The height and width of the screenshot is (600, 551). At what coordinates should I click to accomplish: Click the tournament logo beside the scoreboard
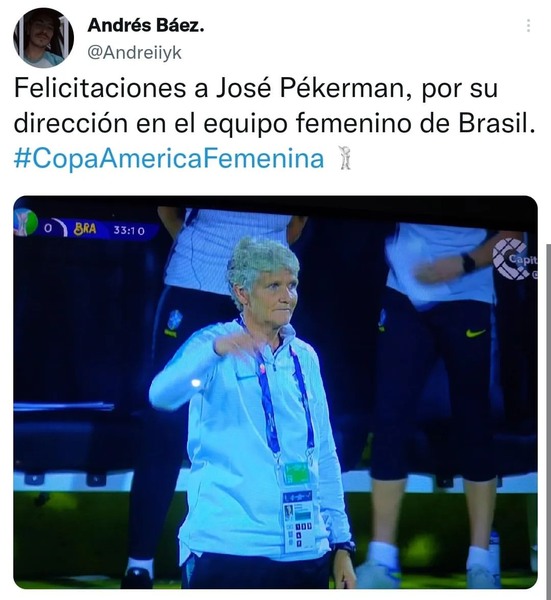25,222
